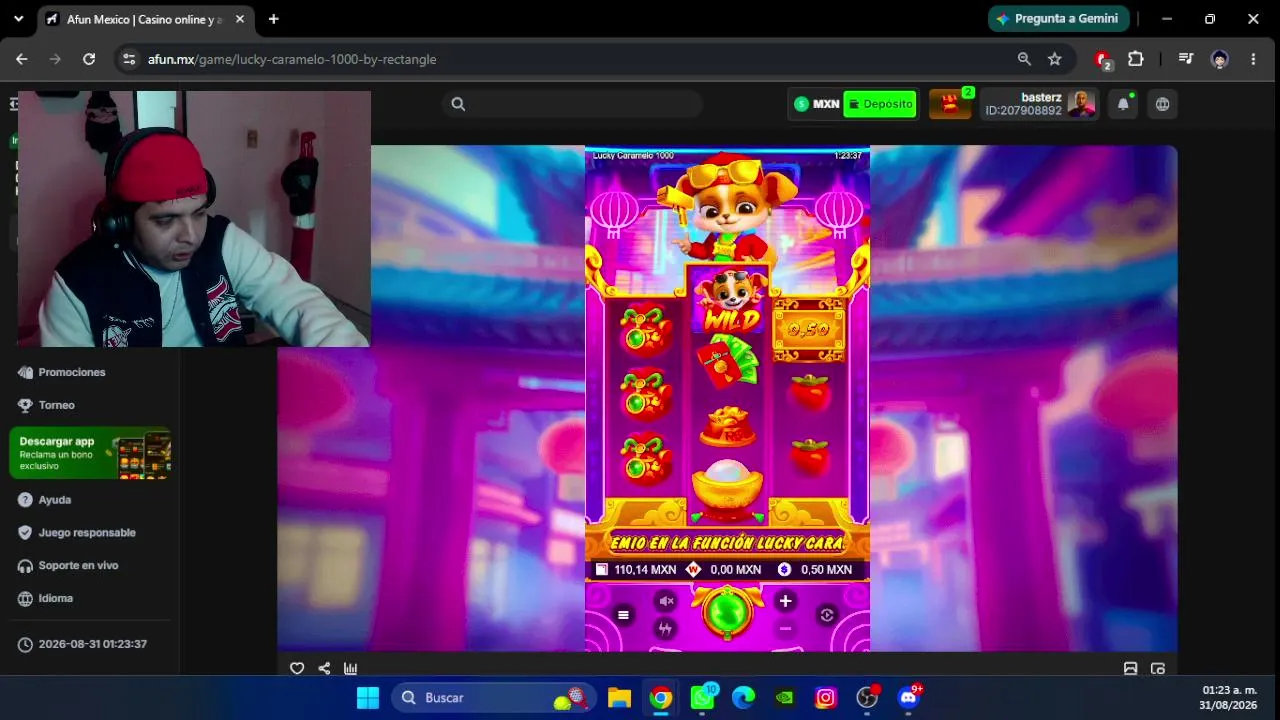Reload the page in Chrome
Screen dimensions: 1280x720
point(89,59)
